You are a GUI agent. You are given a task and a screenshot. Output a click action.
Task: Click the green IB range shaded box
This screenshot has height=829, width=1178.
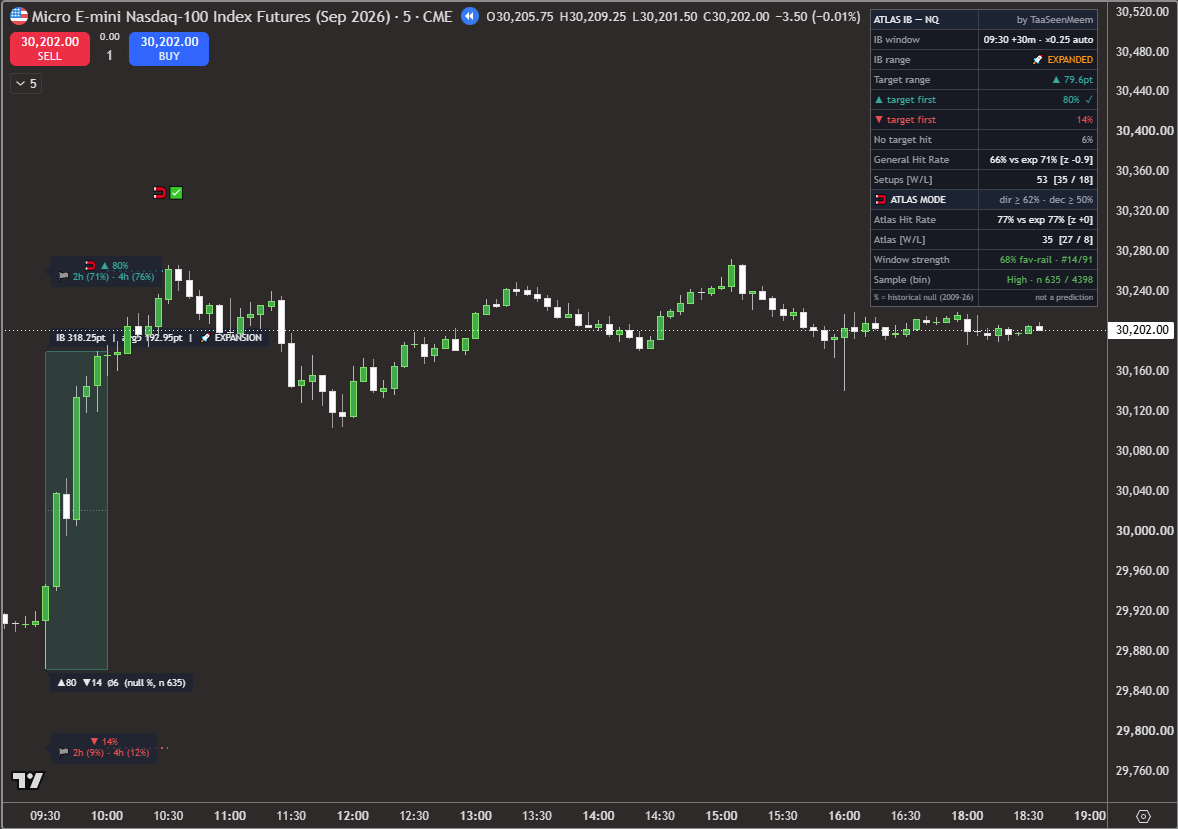[x=77, y=510]
